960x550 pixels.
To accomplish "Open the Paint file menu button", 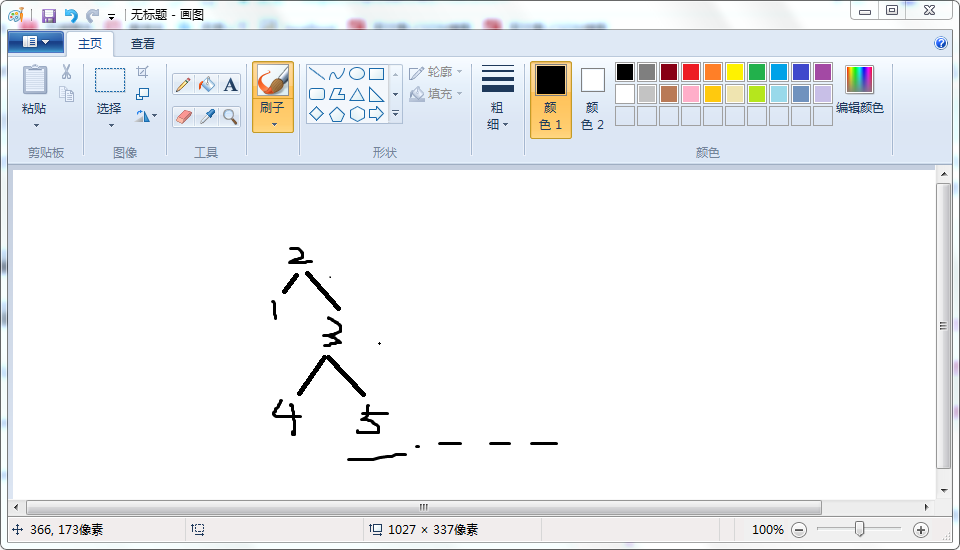I will click(36, 42).
